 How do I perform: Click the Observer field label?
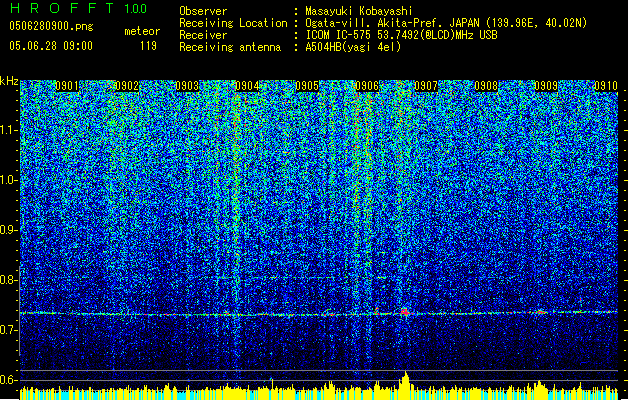[203, 11]
